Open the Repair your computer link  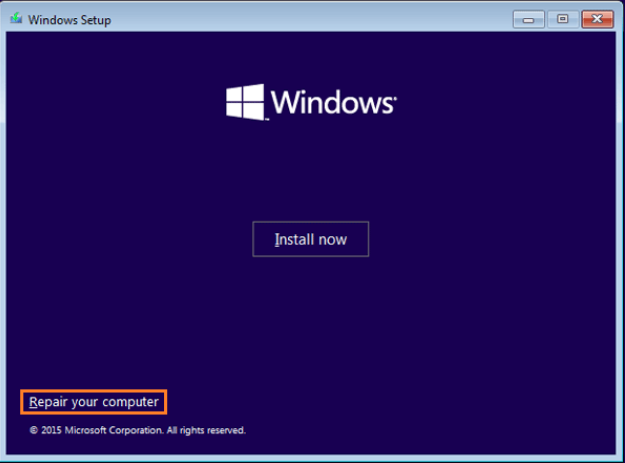click(94, 402)
